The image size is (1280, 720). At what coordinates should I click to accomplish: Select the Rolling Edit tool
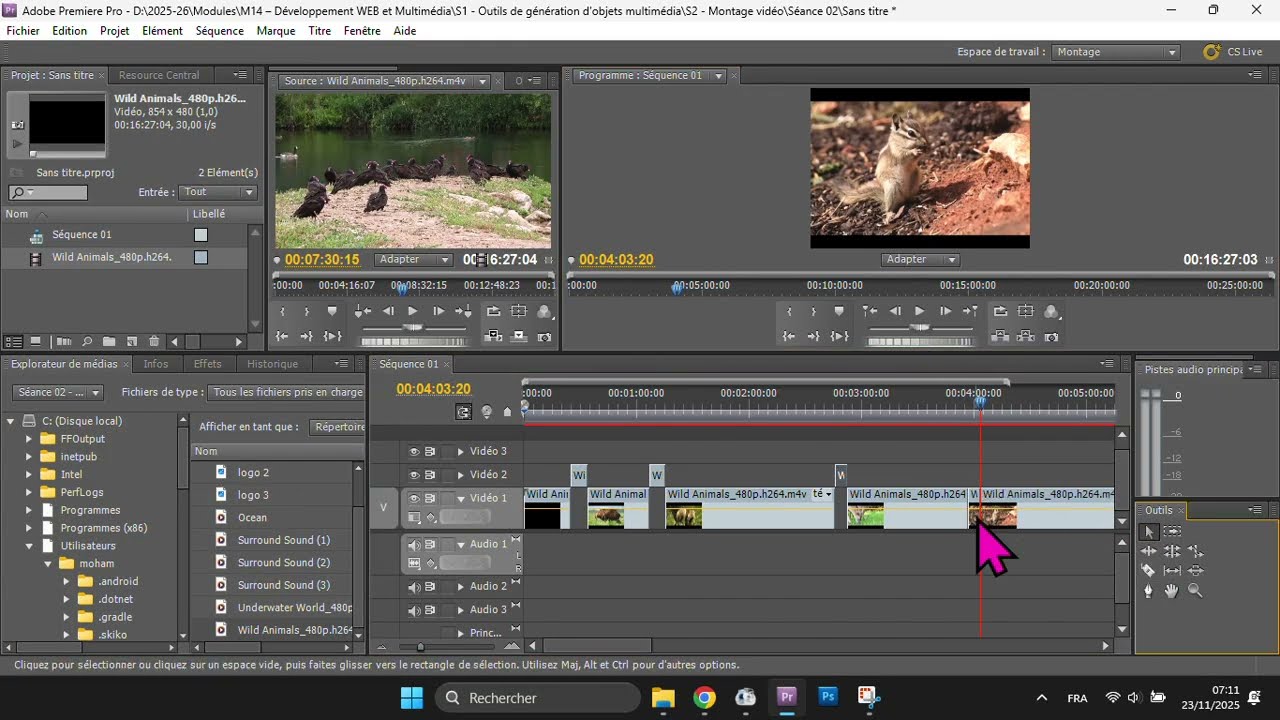click(x=1173, y=551)
